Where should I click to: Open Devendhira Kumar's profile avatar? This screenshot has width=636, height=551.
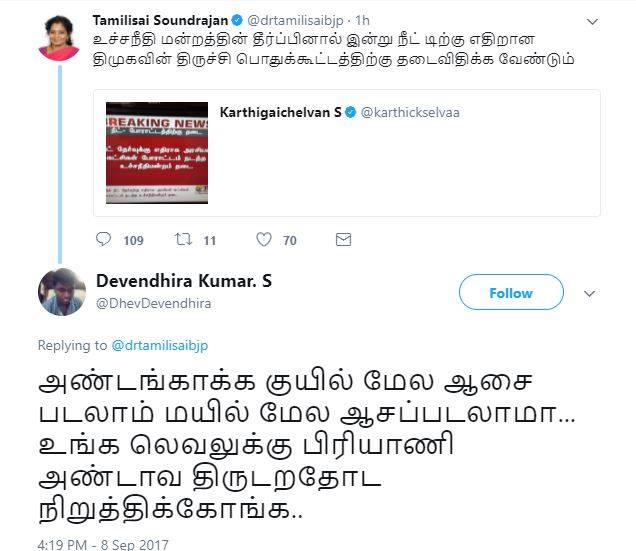click(62, 292)
